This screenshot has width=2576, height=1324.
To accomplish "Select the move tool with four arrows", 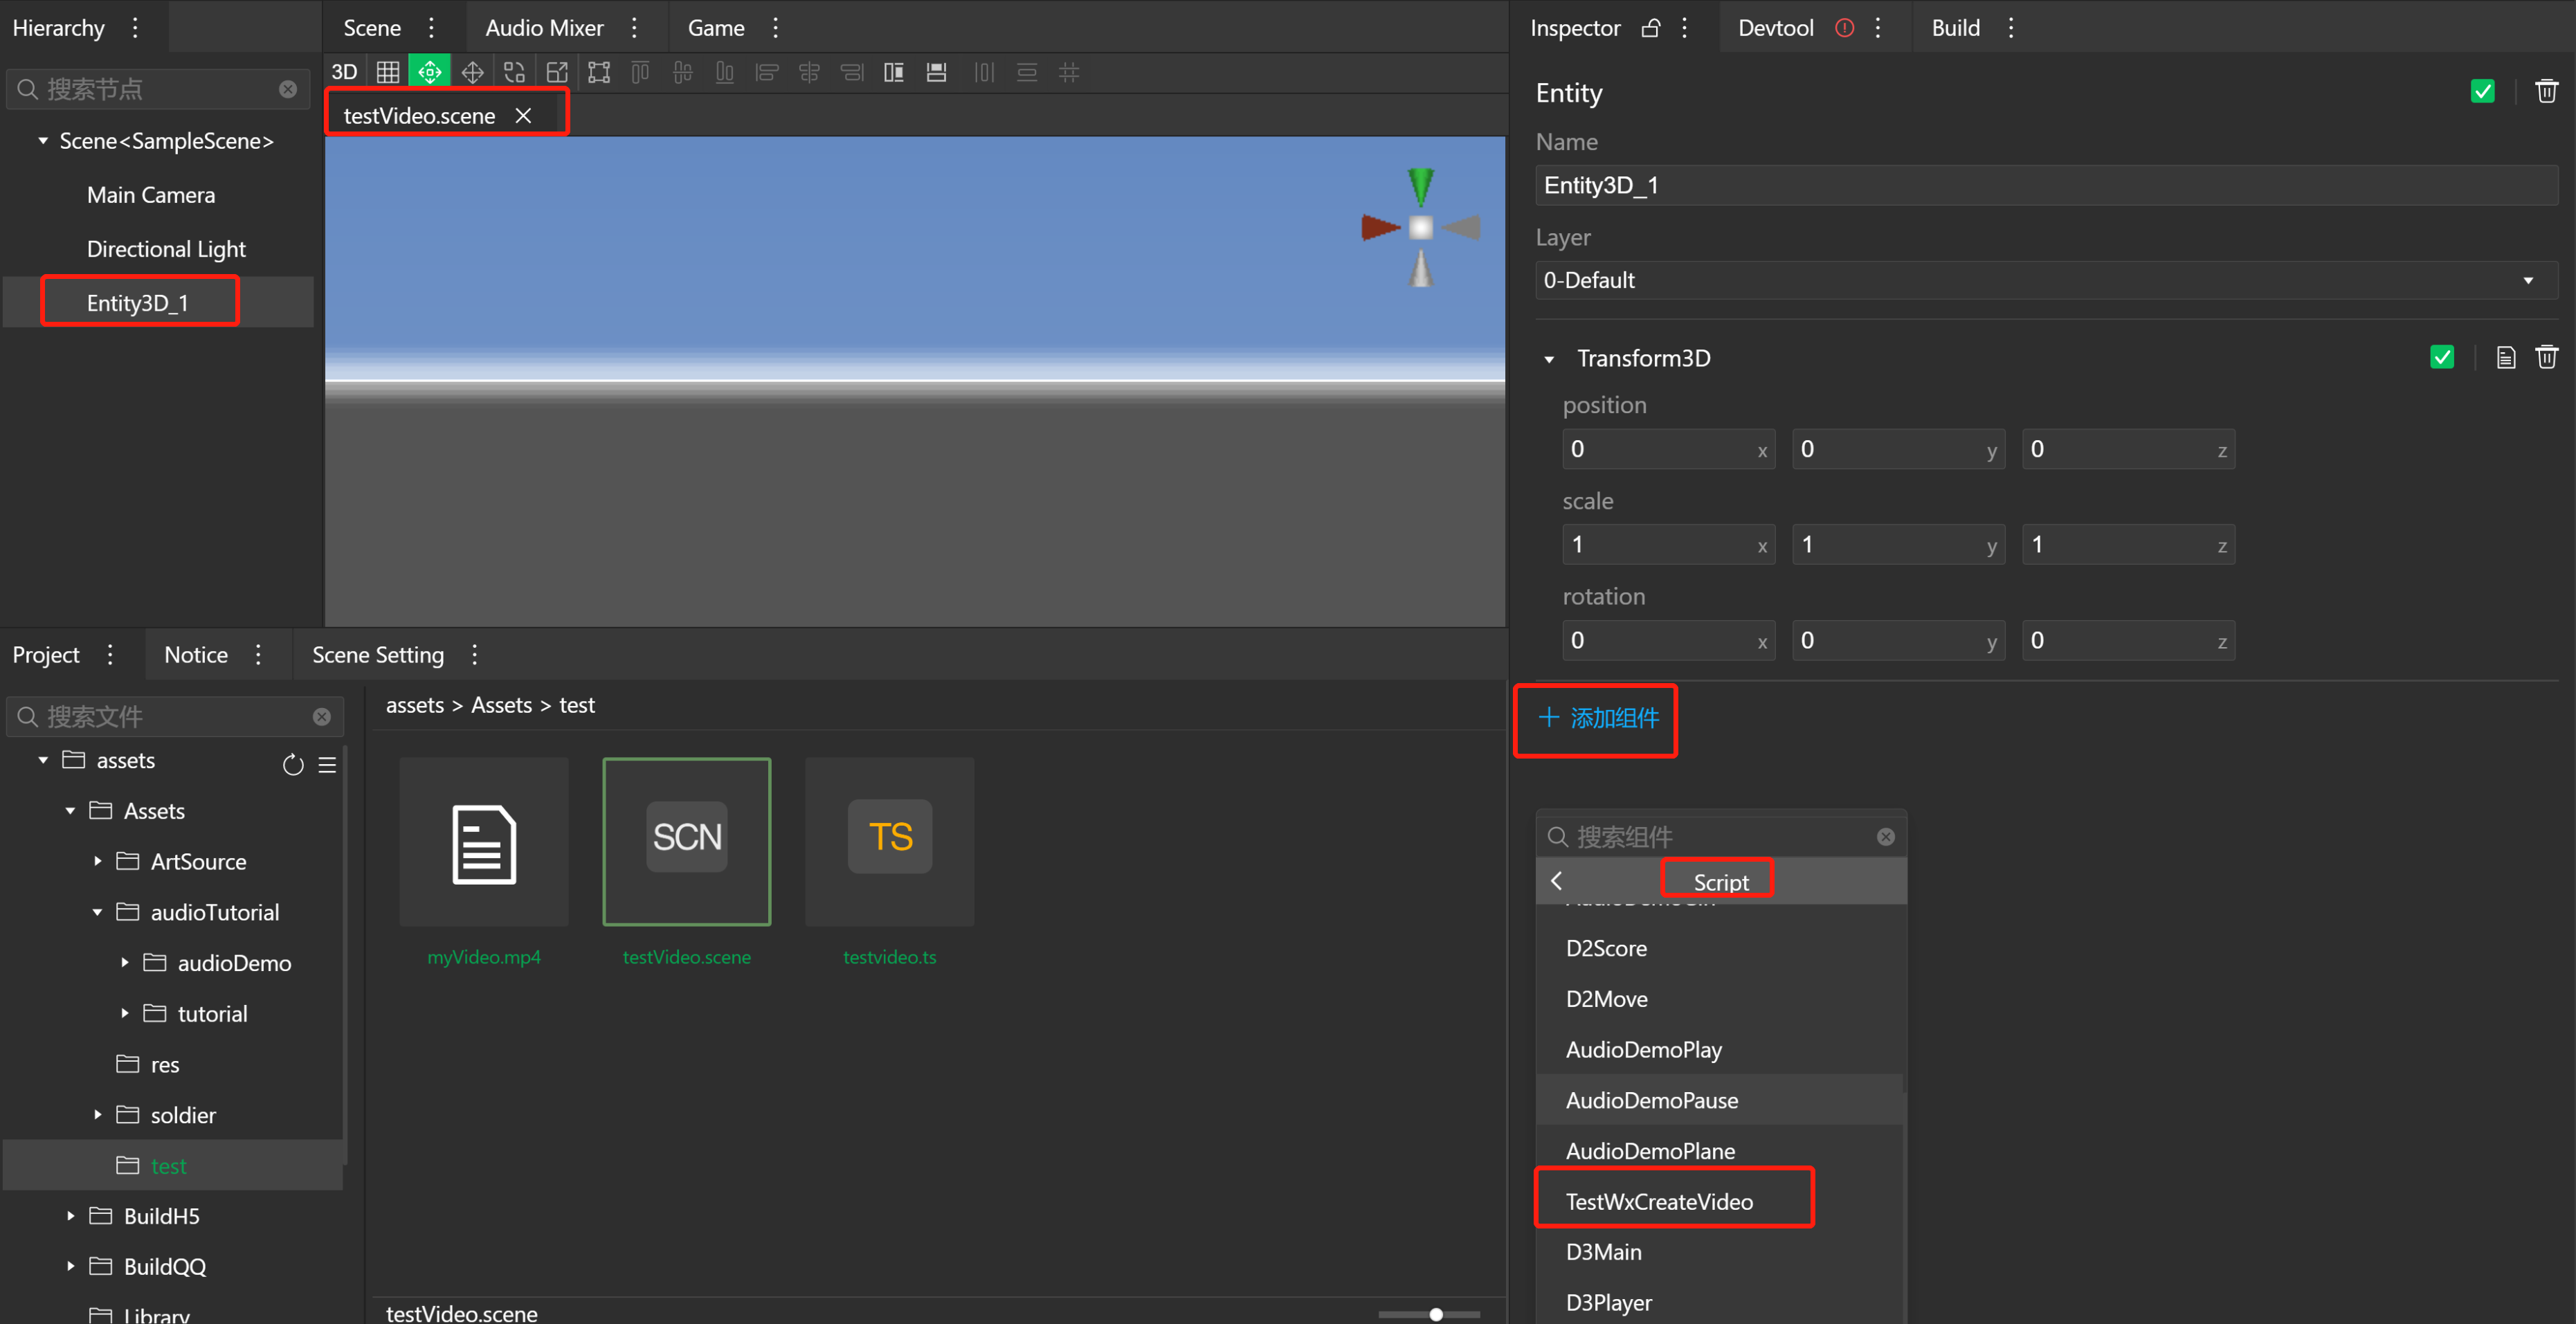I will (472, 72).
